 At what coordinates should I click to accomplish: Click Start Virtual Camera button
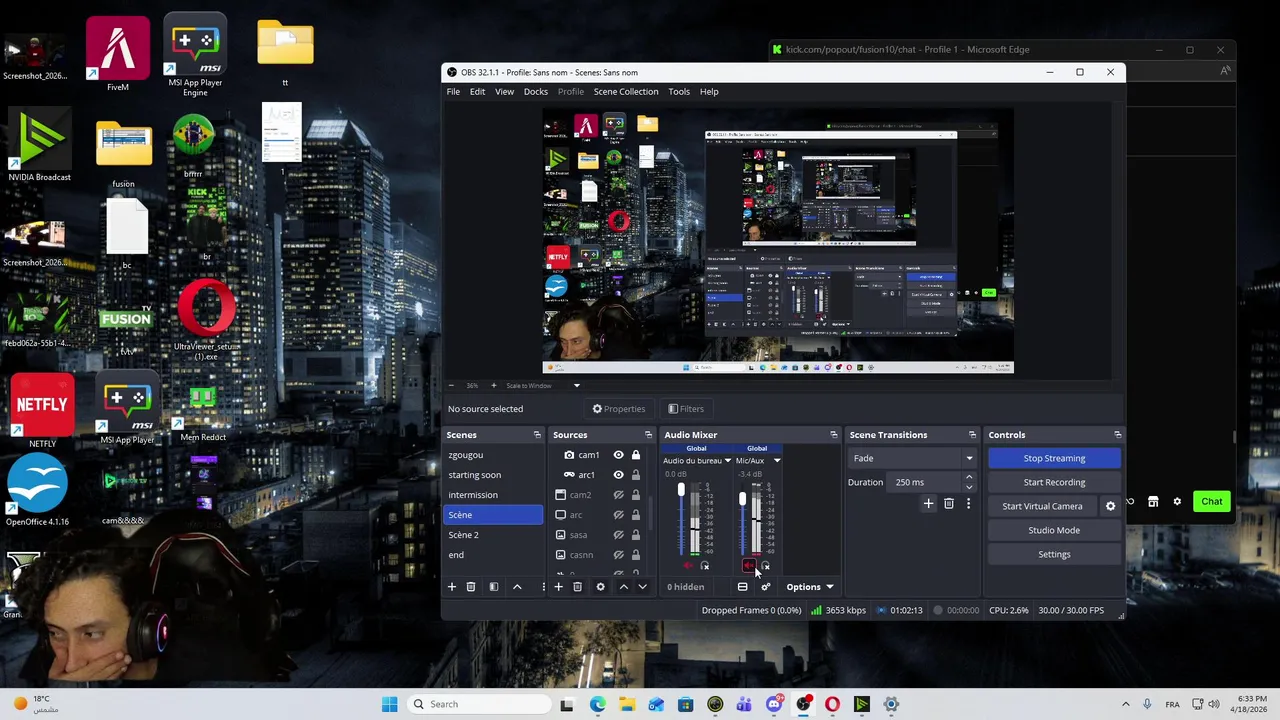click(x=1042, y=506)
